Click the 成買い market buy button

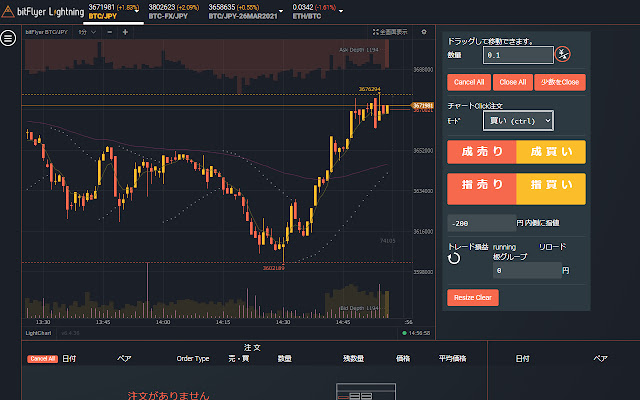[550, 152]
